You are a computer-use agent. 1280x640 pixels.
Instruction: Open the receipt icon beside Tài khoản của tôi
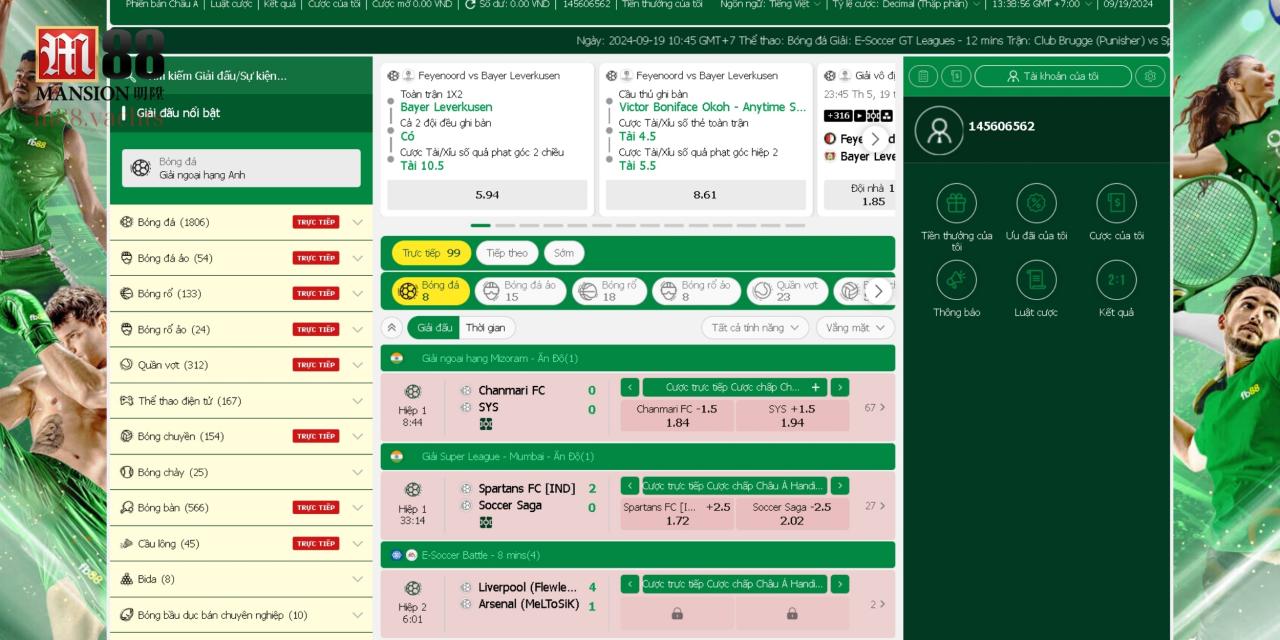point(956,76)
